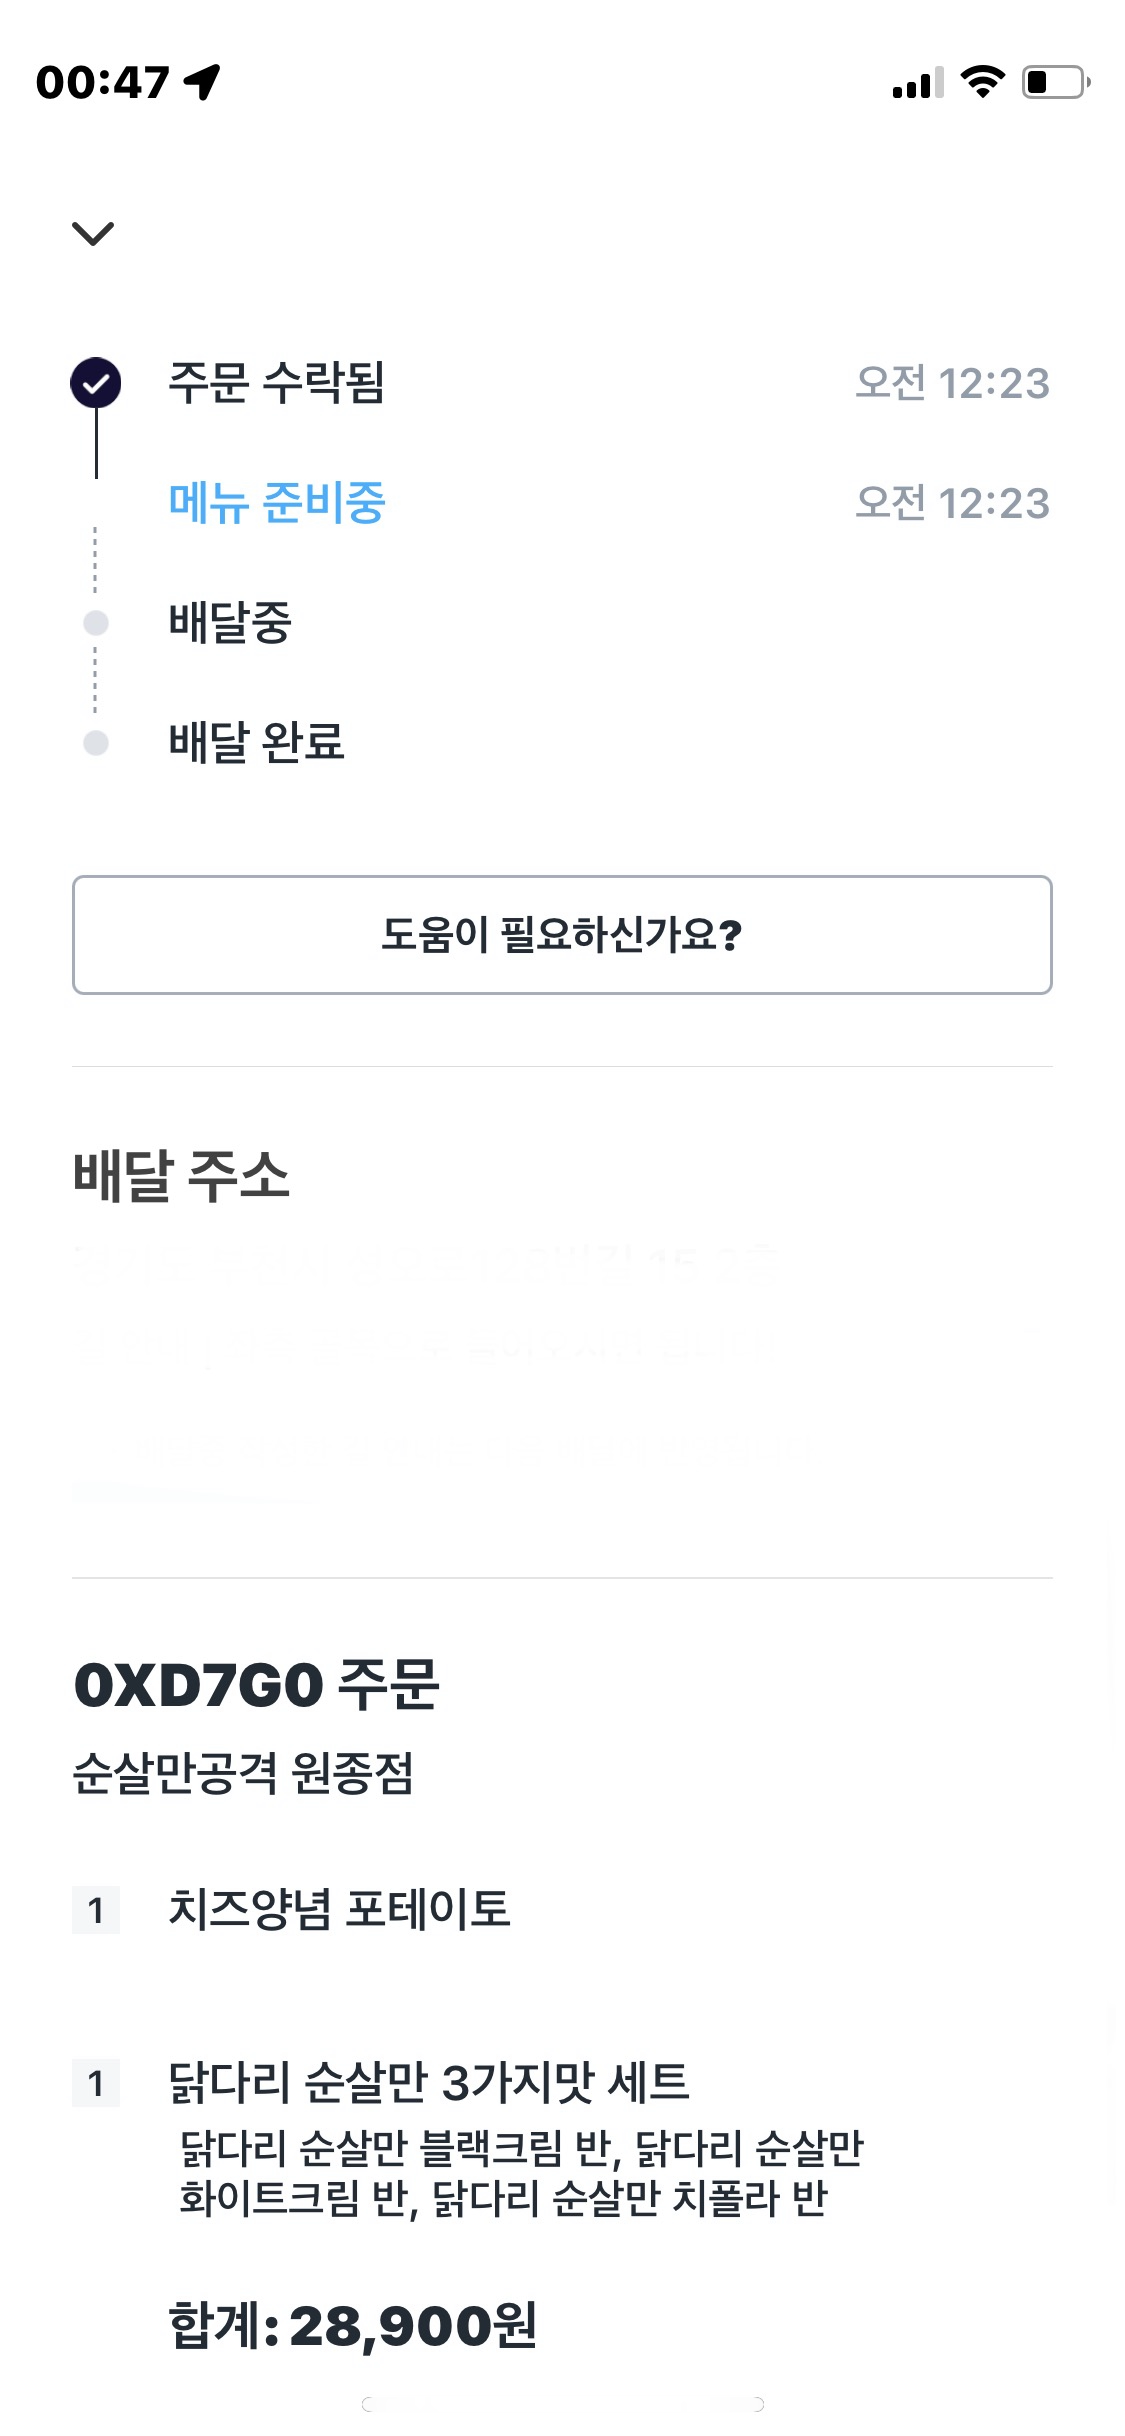Tap the 합계: 28,900원 total
Image resolution: width=1125 pixels, height=2436 pixels.
353,2327
